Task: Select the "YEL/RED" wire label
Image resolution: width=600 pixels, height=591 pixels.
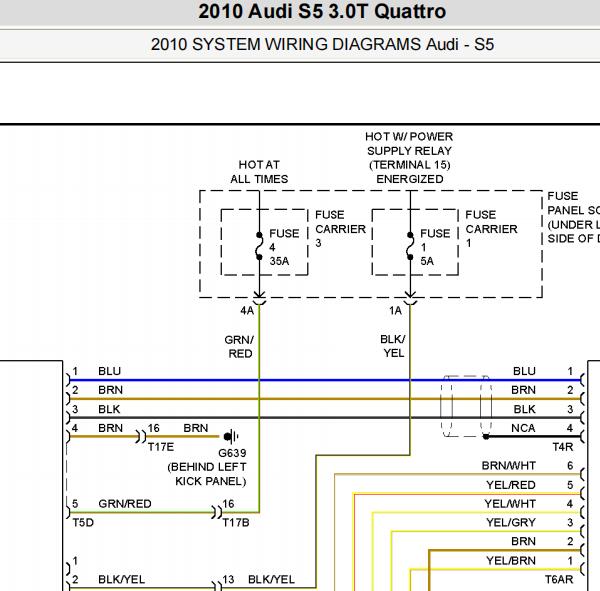Action: pos(511,485)
